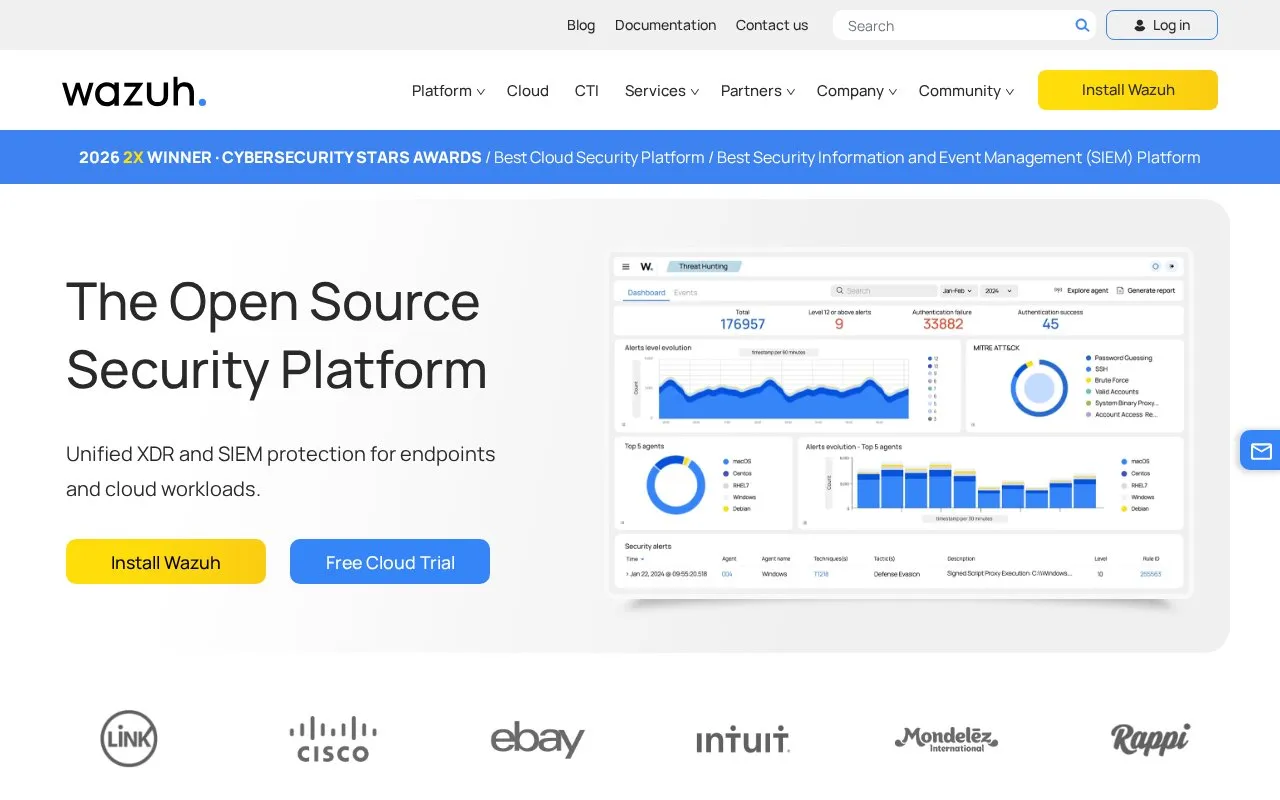
Task: Open the Mondelez International logo
Action: (946, 739)
